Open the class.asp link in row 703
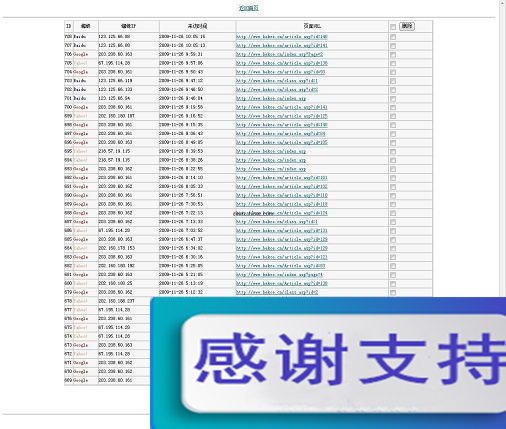506x429 pixels. click(277, 81)
